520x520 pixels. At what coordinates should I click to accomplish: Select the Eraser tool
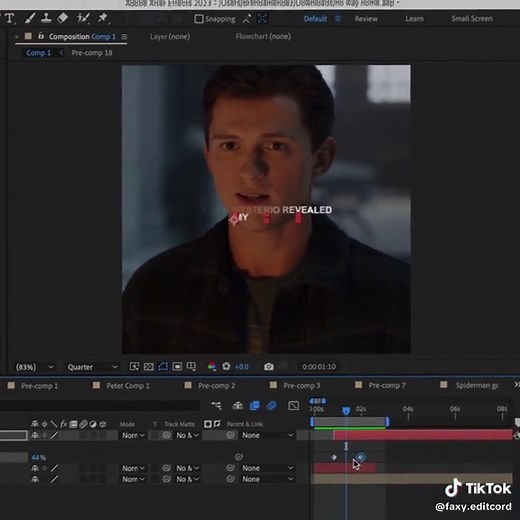pyautogui.click(x=63, y=18)
